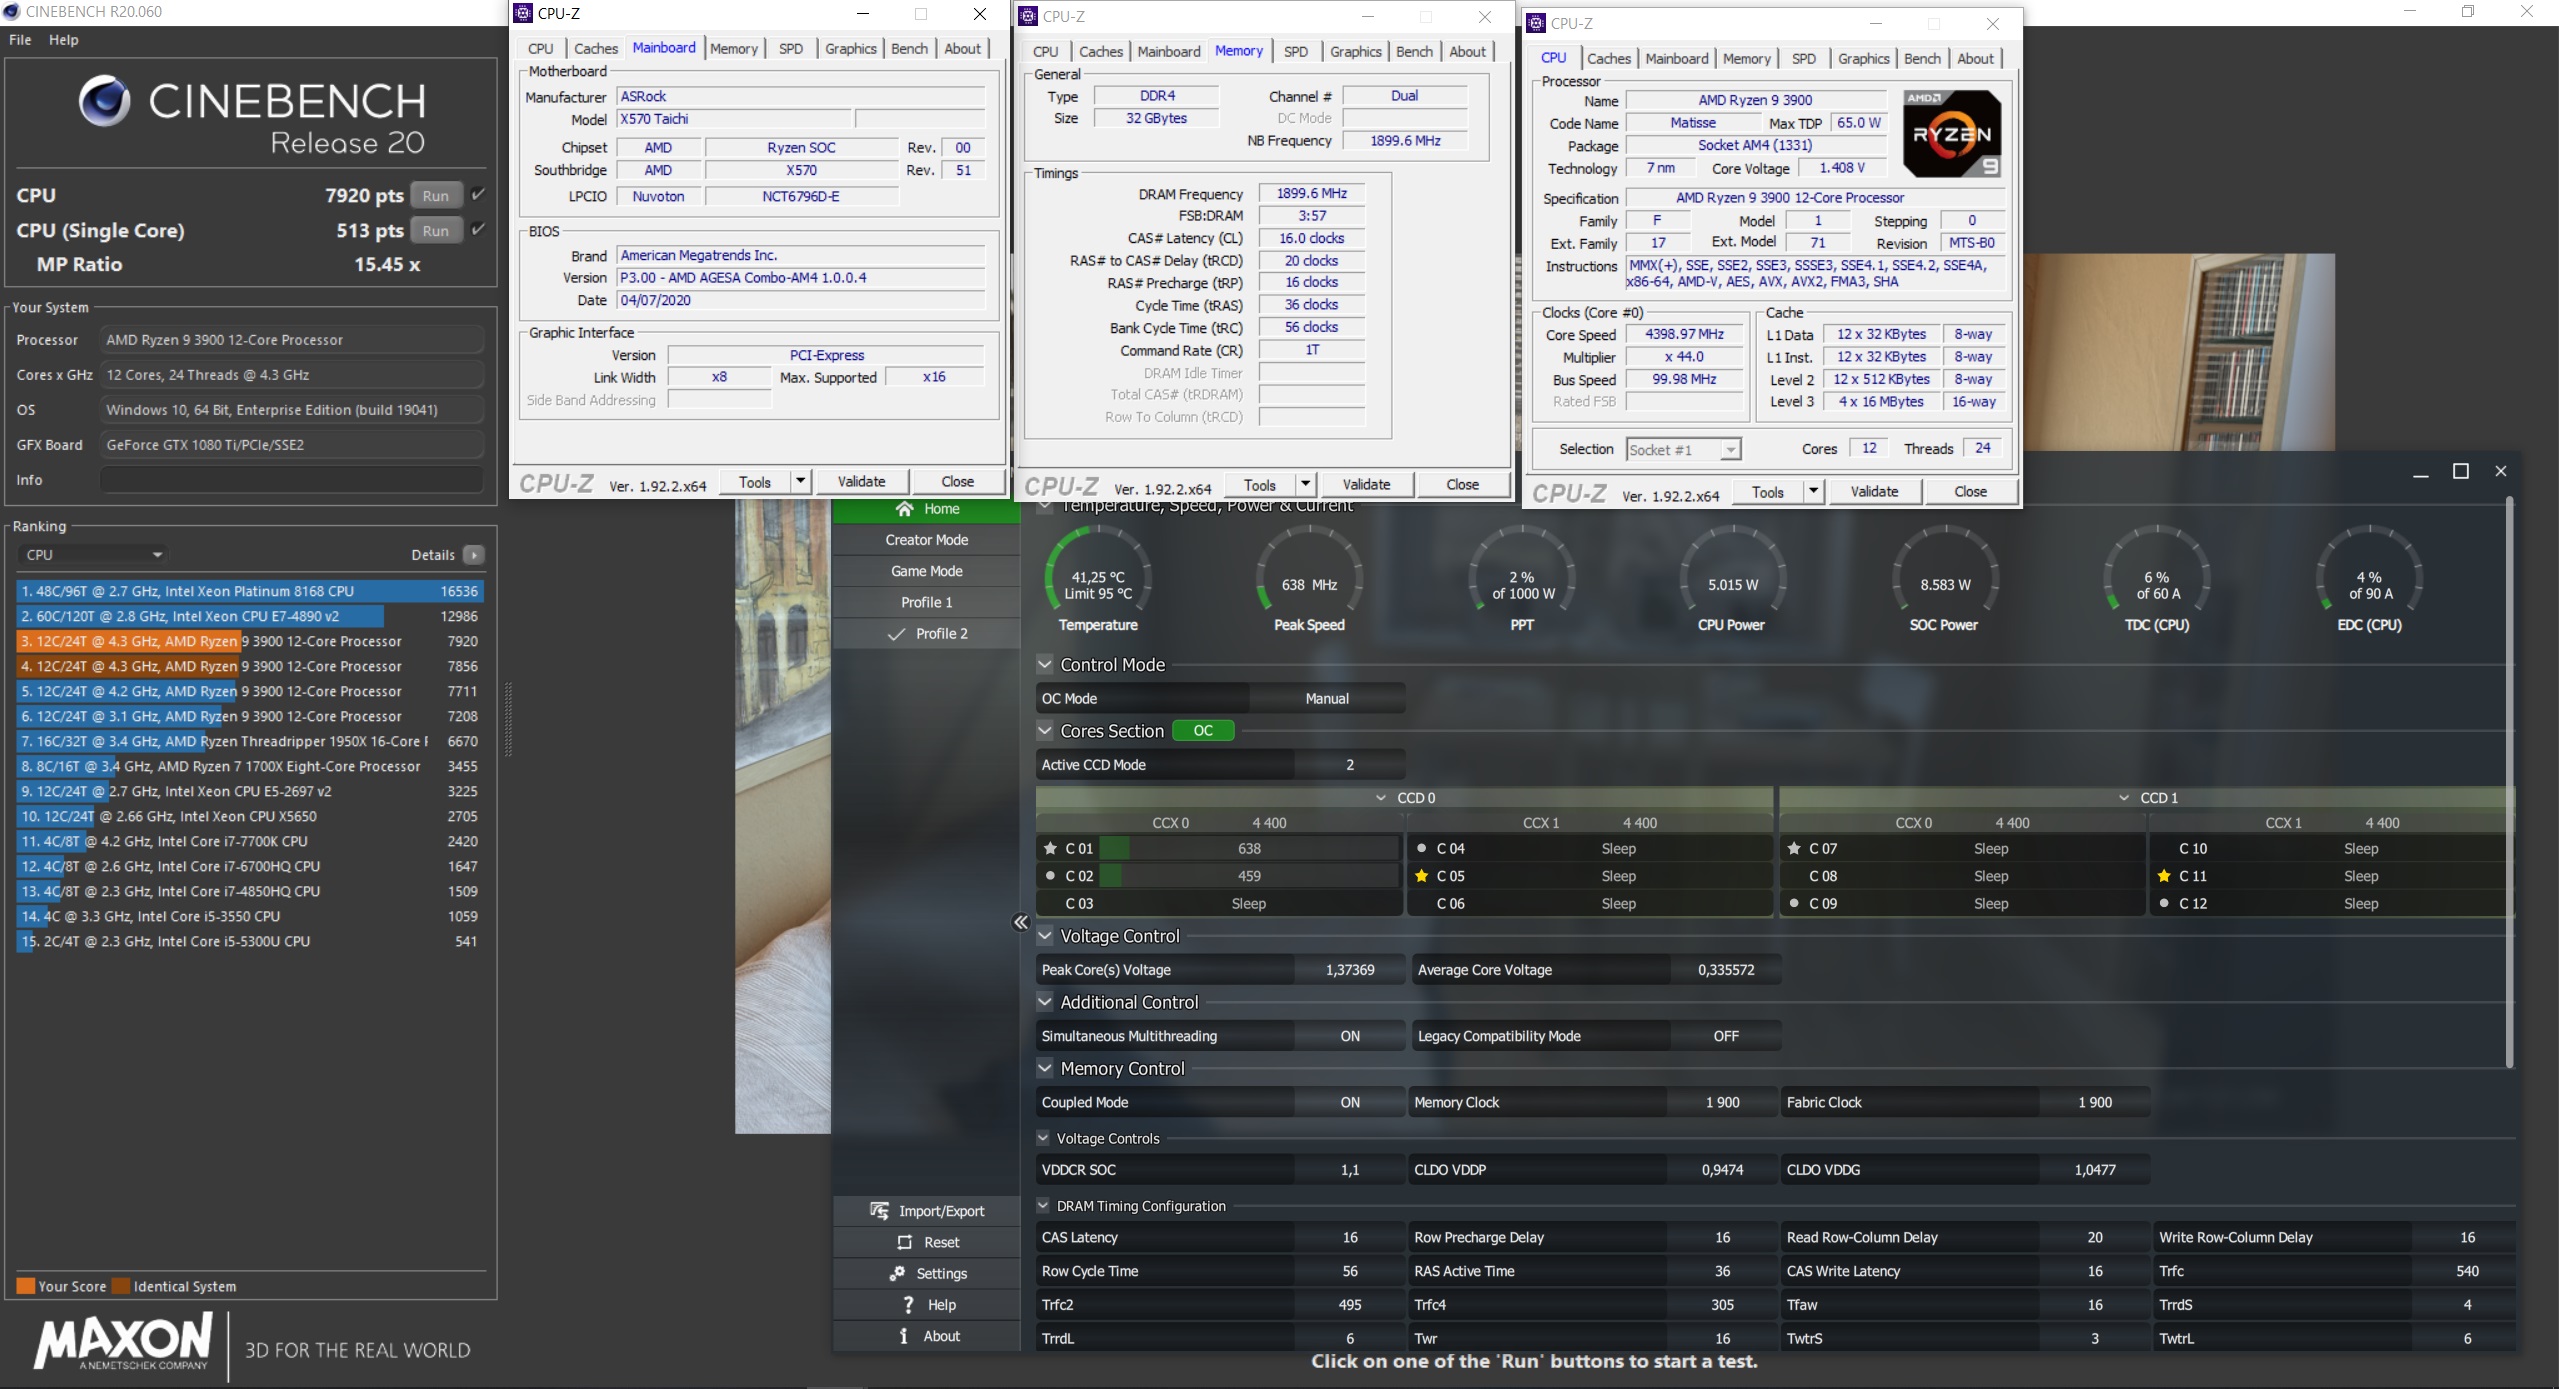Image resolution: width=2559 pixels, height=1389 pixels.
Task: Click the Ryzen Master vertical scrollbar
Action: pos(2509,780)
